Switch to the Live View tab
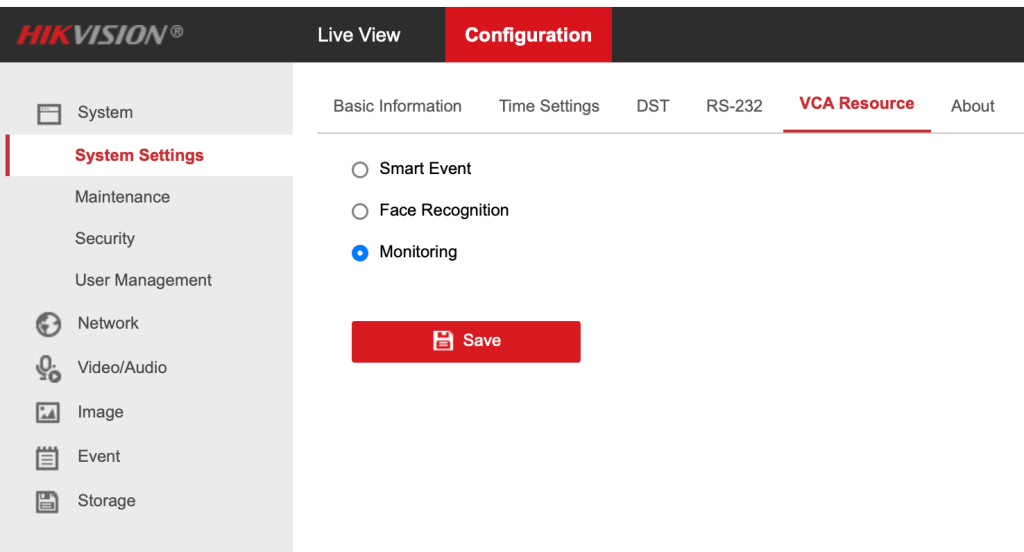The width and height of the screenshot is (1024, 552). point(359,35)
